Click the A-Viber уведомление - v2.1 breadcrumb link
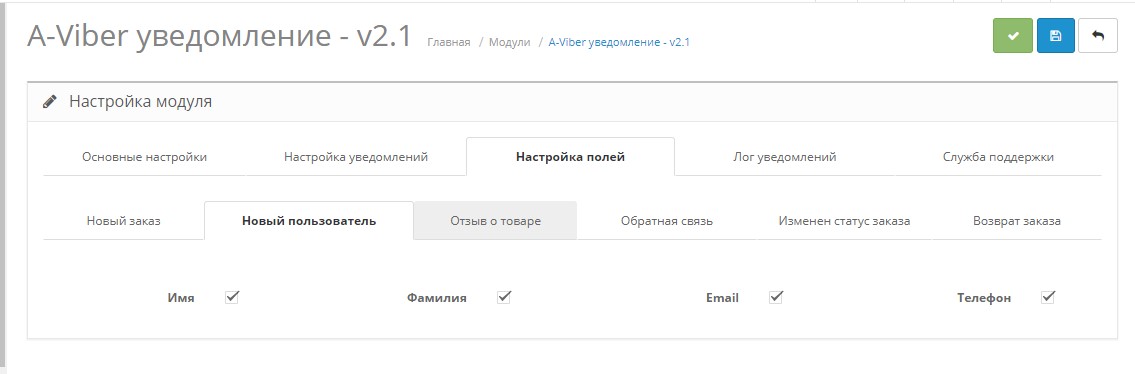Image resolution: width=1135 pixels, height=374 pixels. pyautogui.click(x=619, y=43)
